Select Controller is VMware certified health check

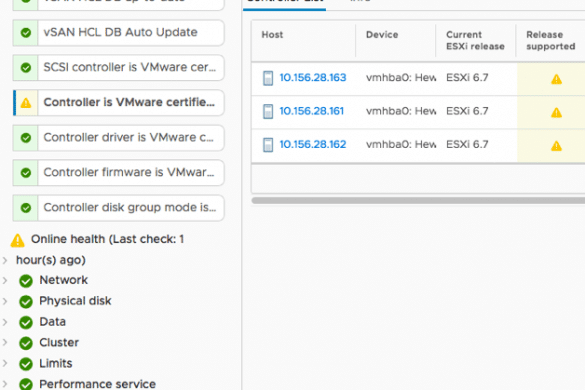pos(119,103)
